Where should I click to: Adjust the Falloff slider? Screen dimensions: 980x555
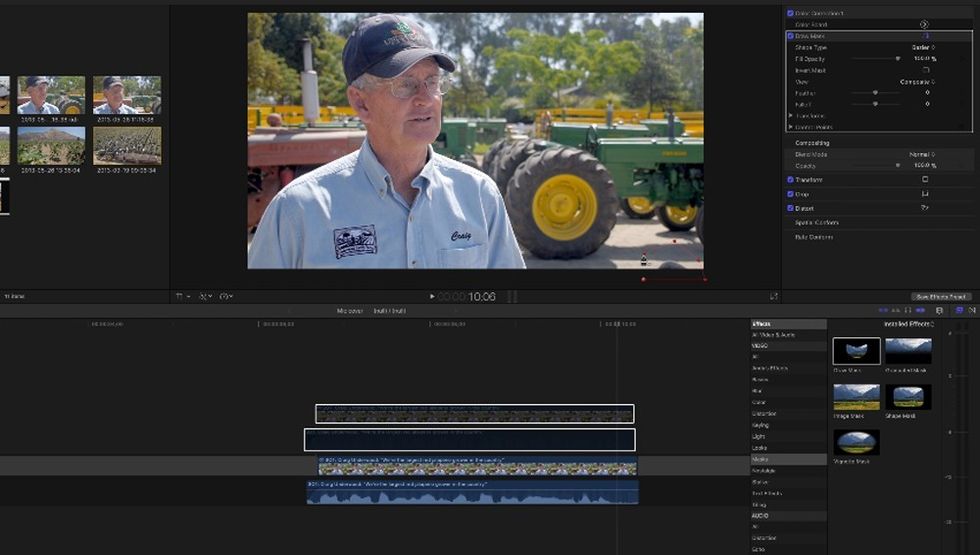(876, 104)
